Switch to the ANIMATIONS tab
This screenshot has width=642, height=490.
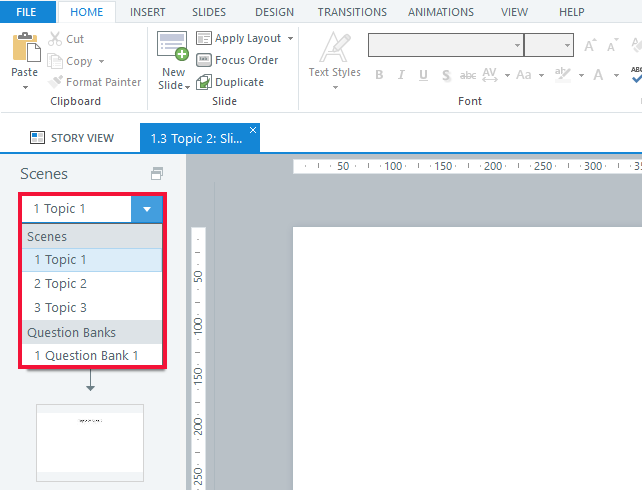tap(441, 12)
